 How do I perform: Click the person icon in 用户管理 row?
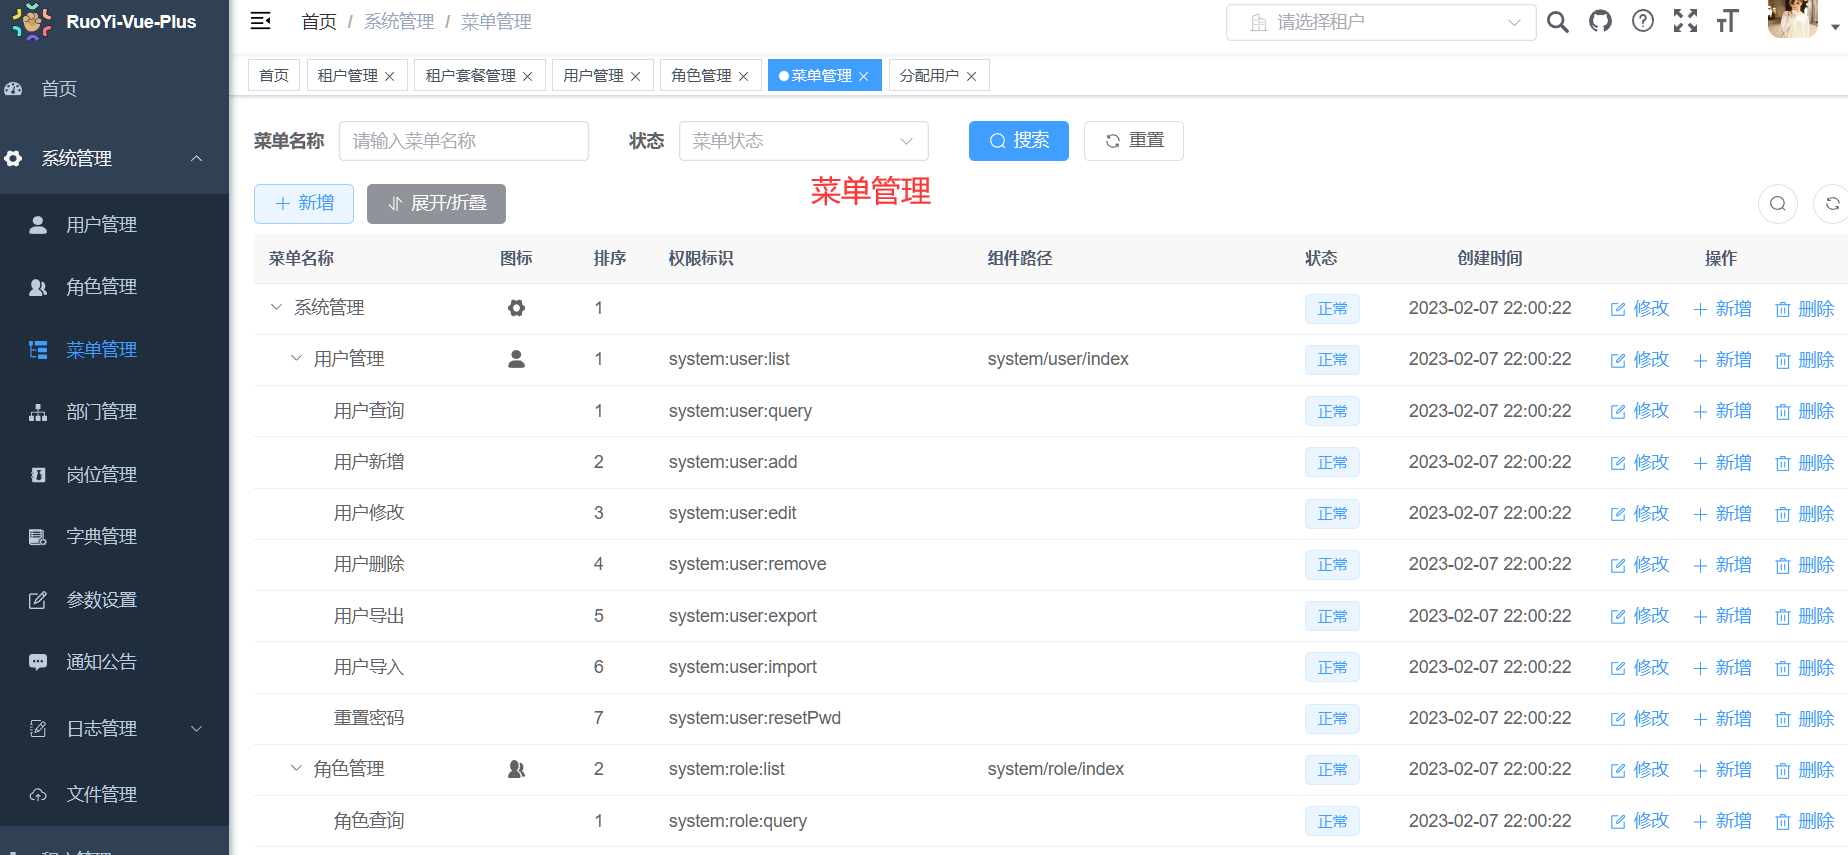516,359
